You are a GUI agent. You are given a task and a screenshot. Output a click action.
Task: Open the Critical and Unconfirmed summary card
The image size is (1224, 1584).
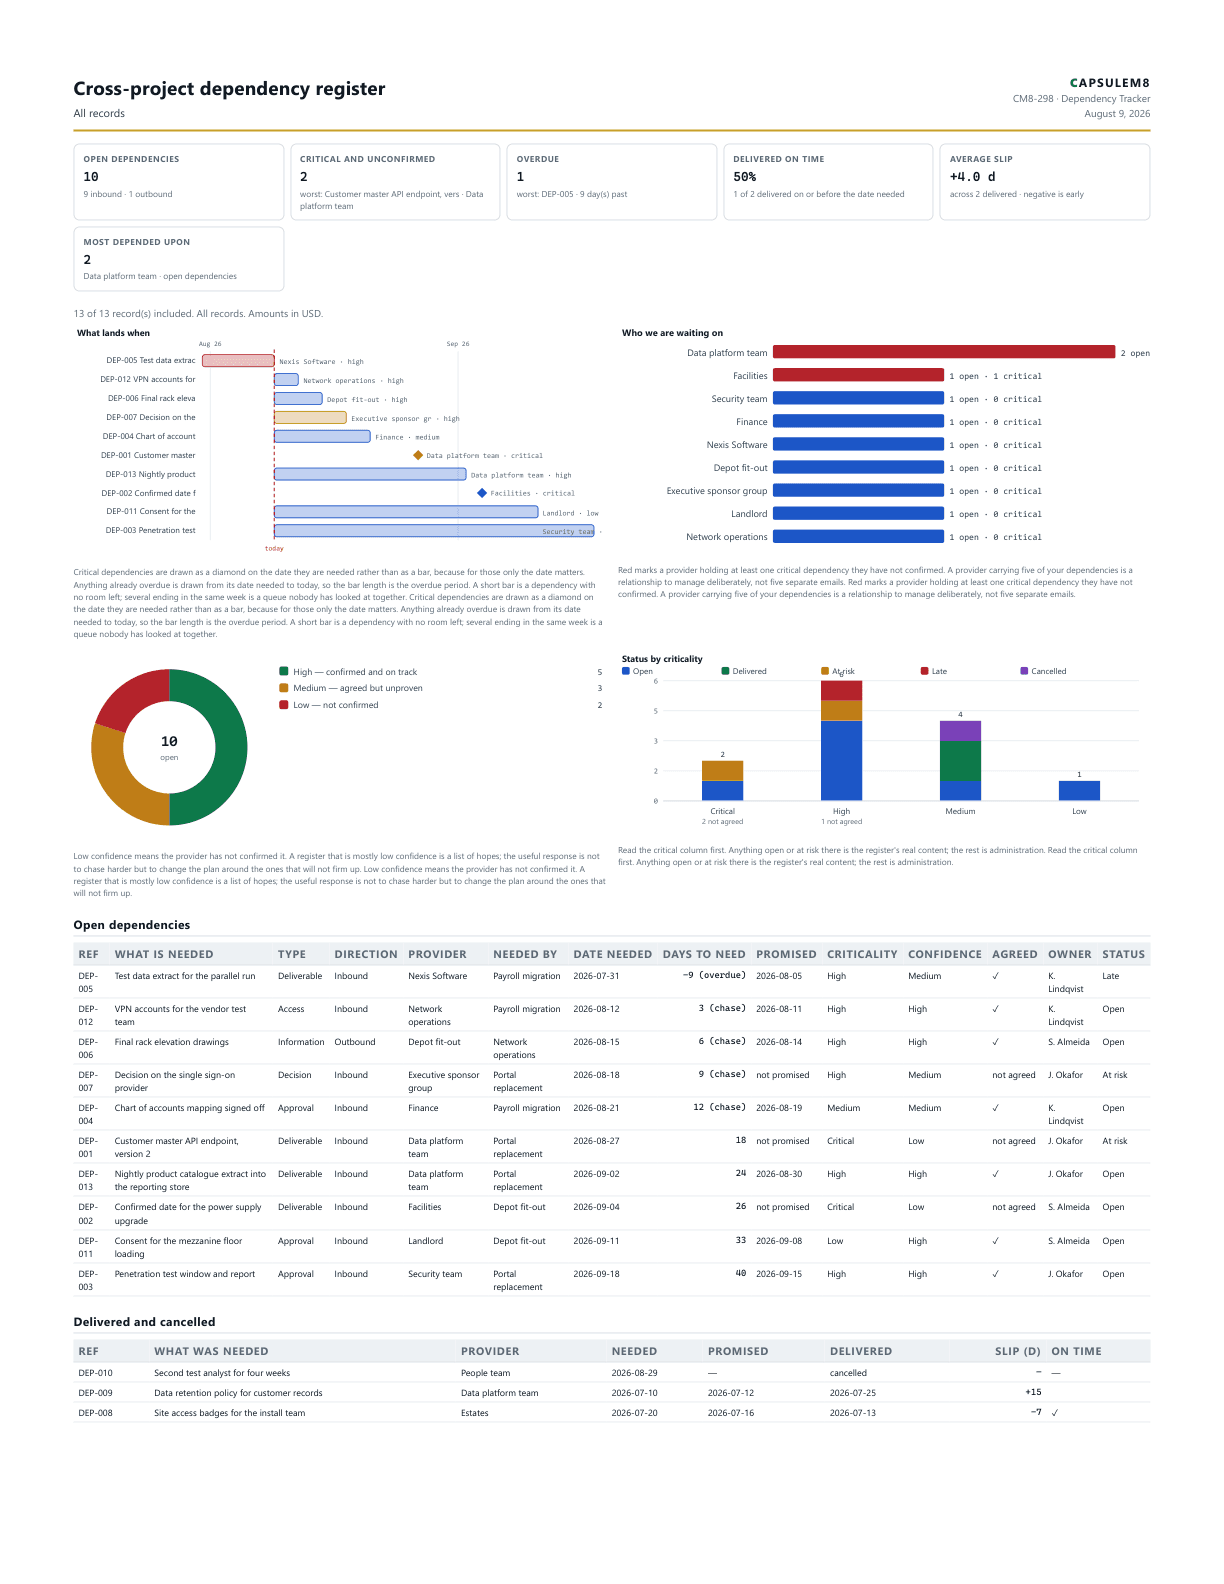tap(395, 182)
